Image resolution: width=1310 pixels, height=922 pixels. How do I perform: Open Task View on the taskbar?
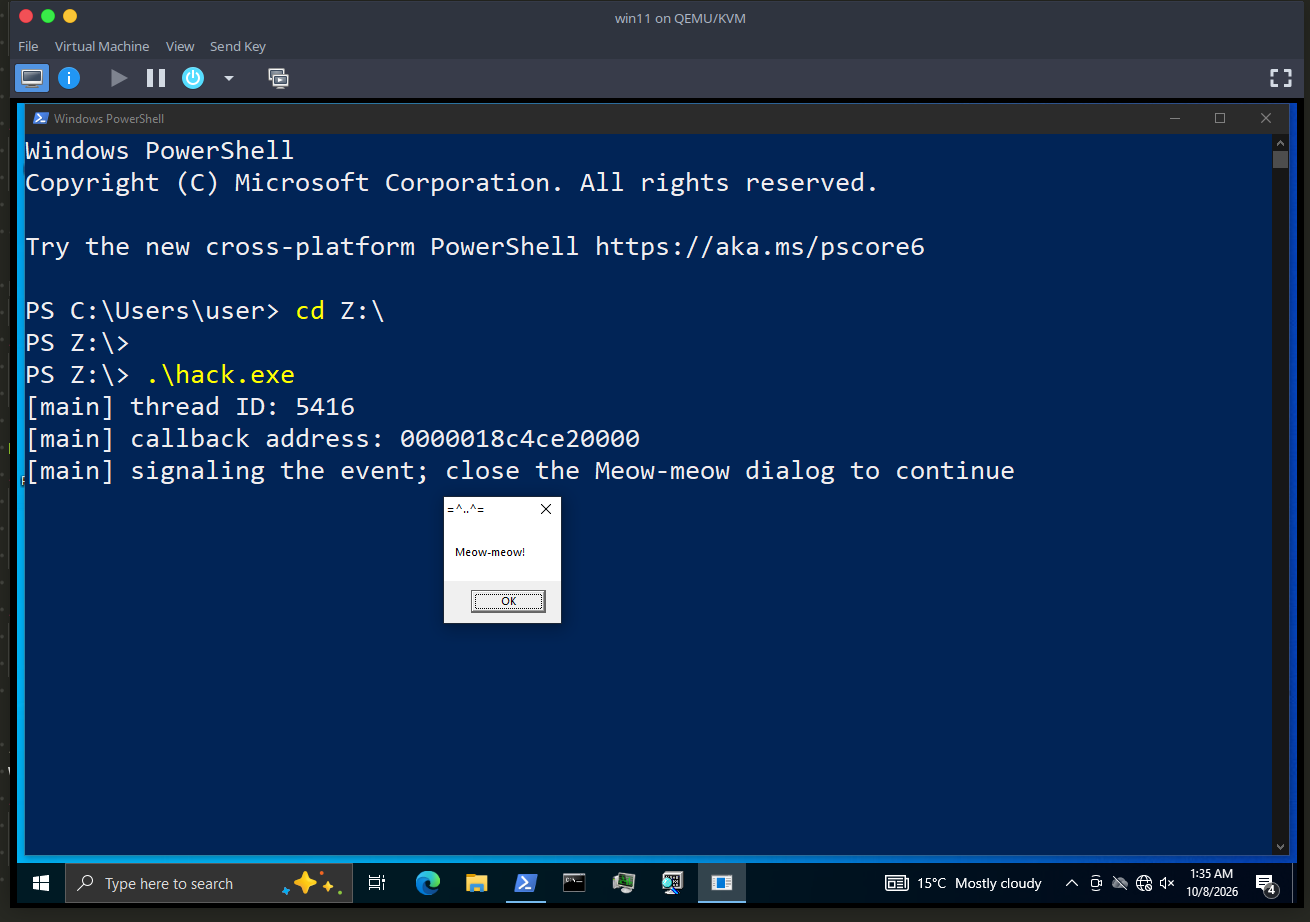click(377, 883)
